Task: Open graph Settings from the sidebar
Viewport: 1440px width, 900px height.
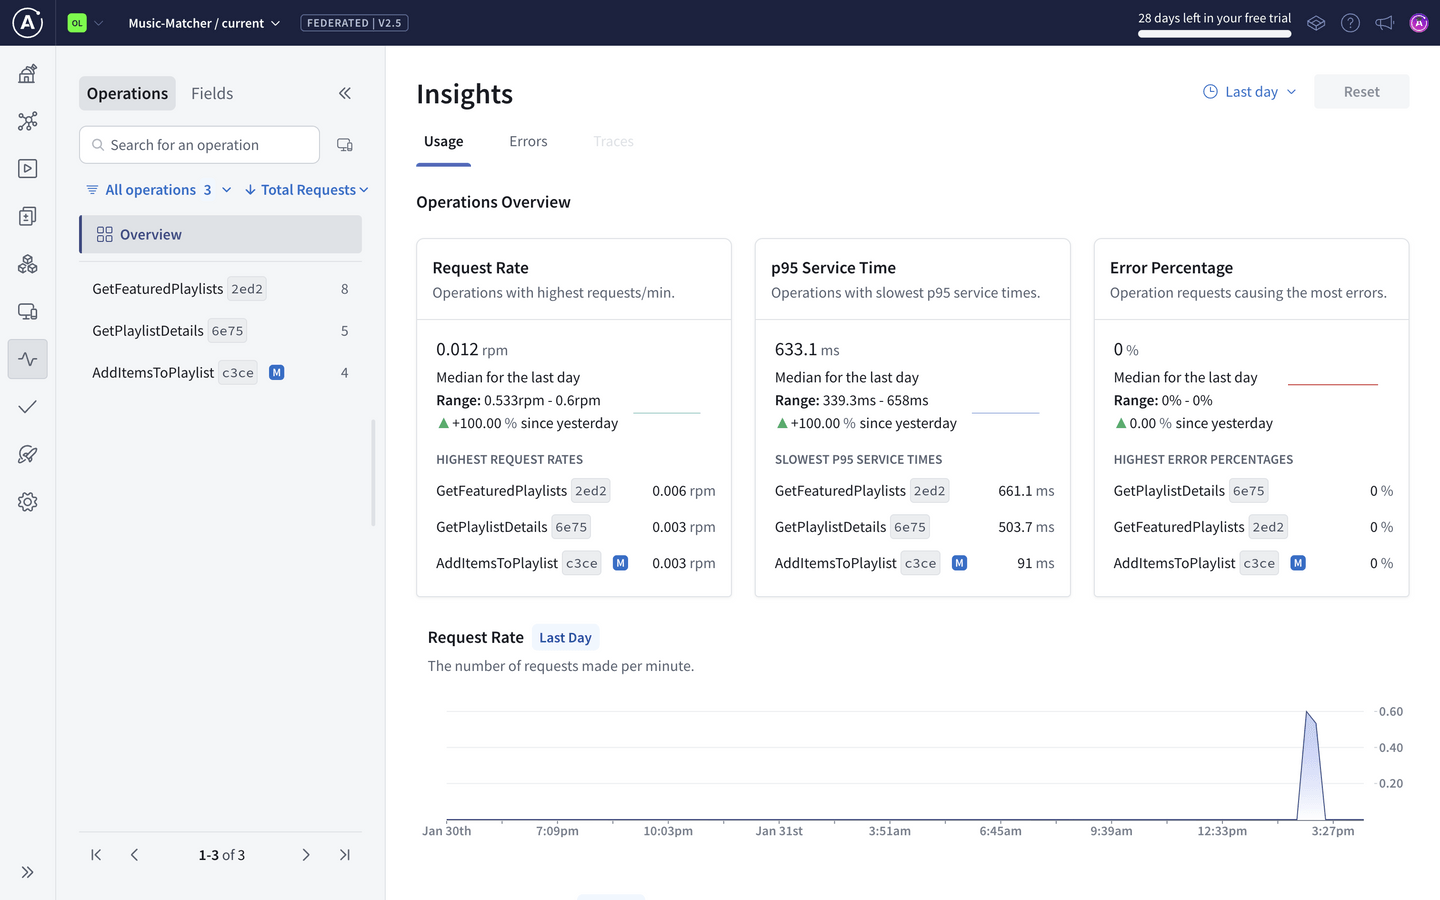Action: 27,501
